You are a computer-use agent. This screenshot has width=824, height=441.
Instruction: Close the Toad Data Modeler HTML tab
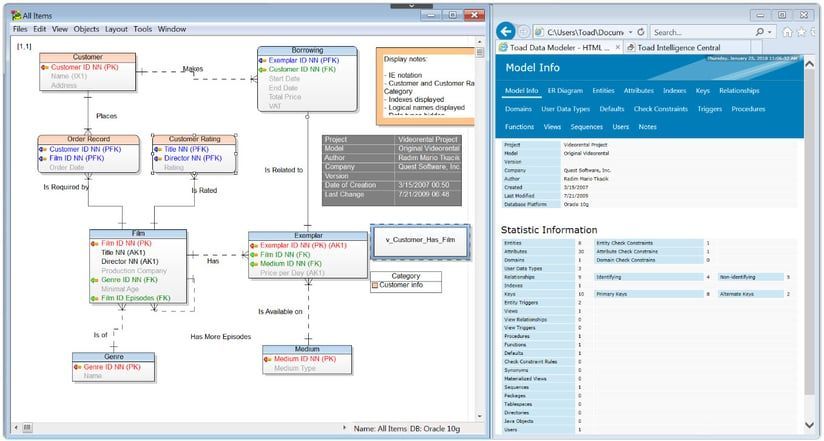(x=617, y=47)
